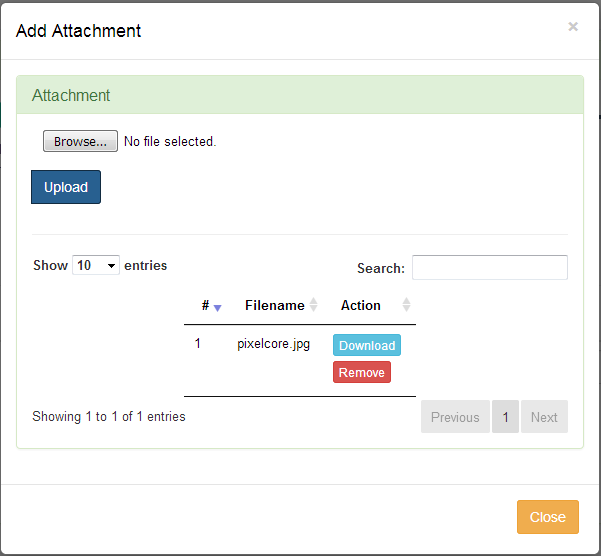The width and height of the screenshot is (601, 556).
Task: Click the # column sort arrow
Action: [217, 308]
